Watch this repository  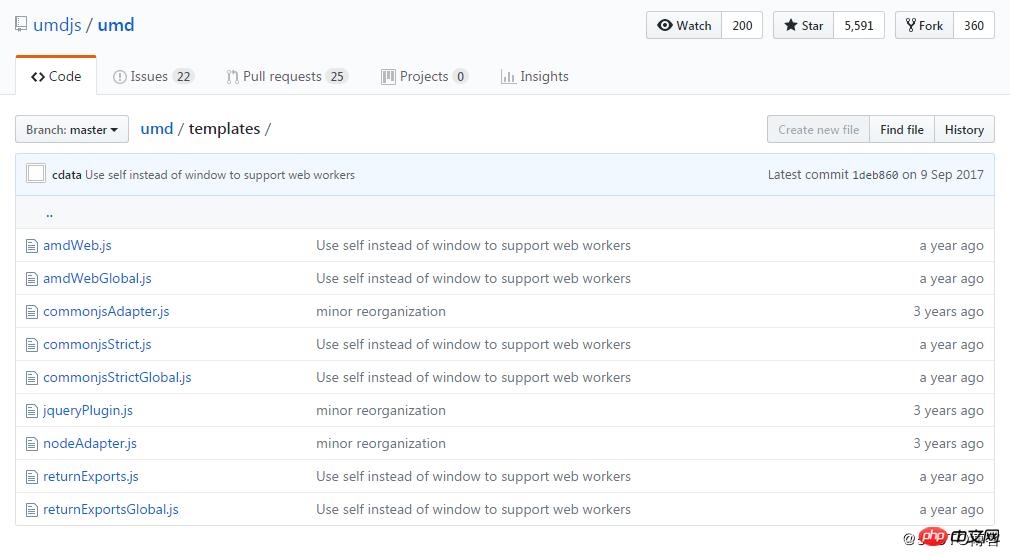(684, 26)
